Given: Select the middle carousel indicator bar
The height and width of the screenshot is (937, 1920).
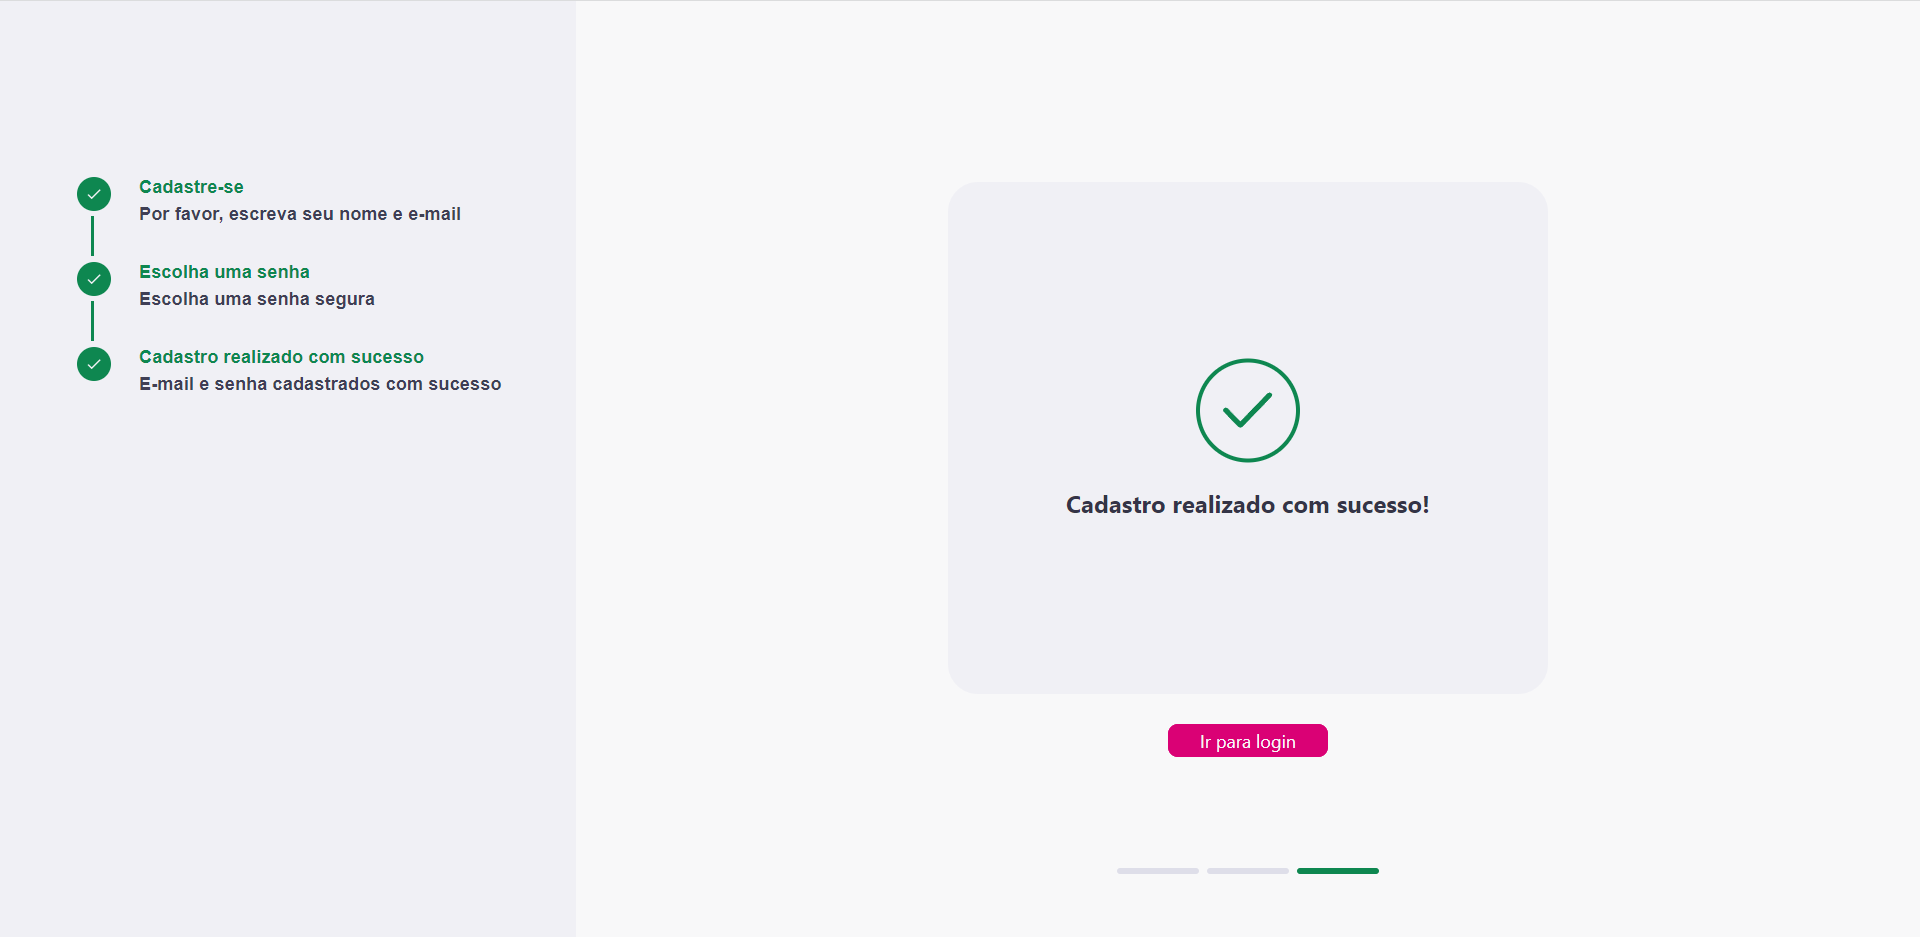Looking at the screenshot, I should pyautogui.click(x=1247, y=871).
